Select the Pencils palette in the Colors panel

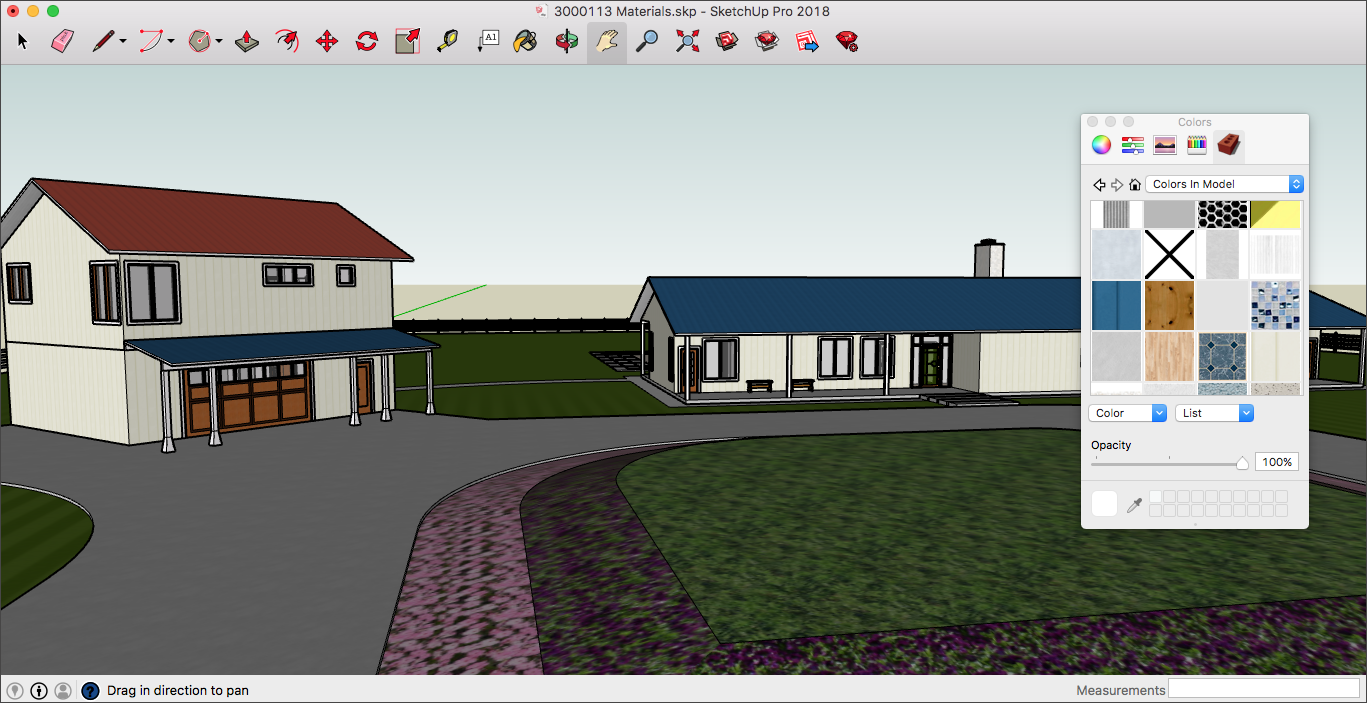pyautogui.click(x=1197, y=145)
